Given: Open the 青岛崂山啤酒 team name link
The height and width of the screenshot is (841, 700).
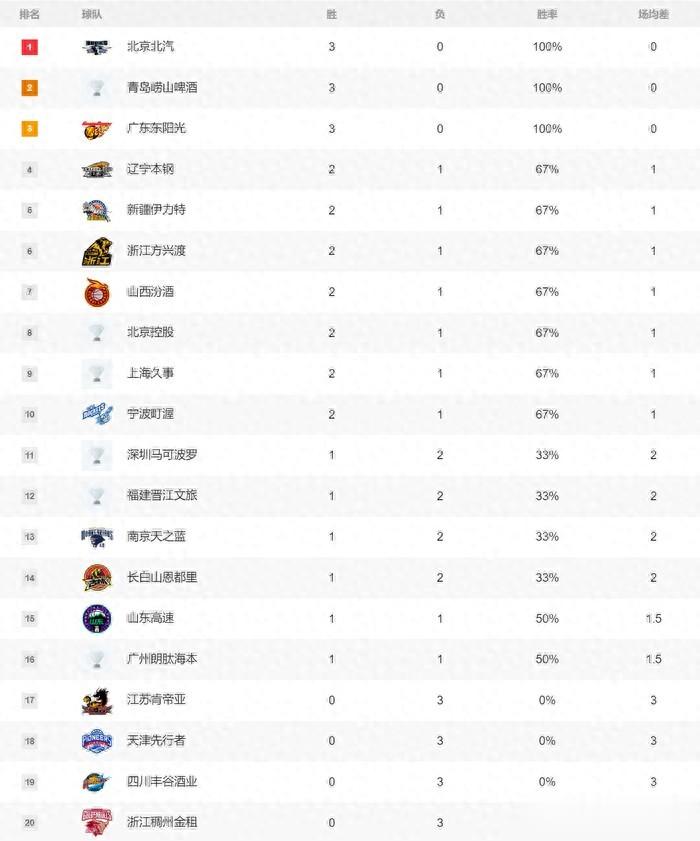Looking at the screenshot, I should click(162, 88).
